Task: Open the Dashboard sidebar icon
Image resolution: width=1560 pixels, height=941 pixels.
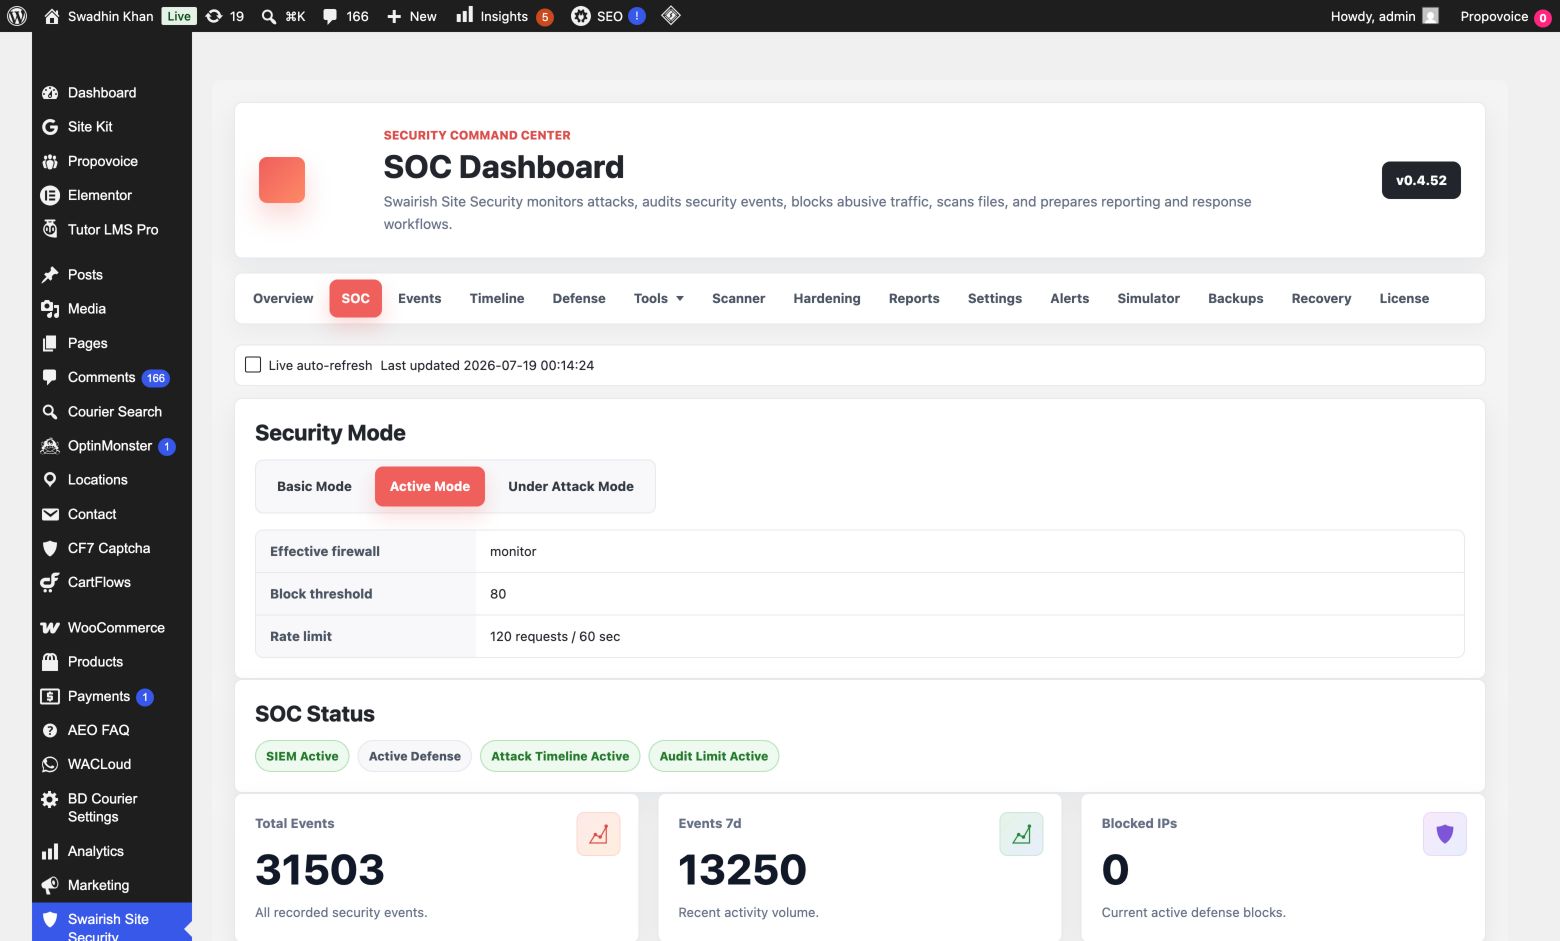Action: (50, 93)
